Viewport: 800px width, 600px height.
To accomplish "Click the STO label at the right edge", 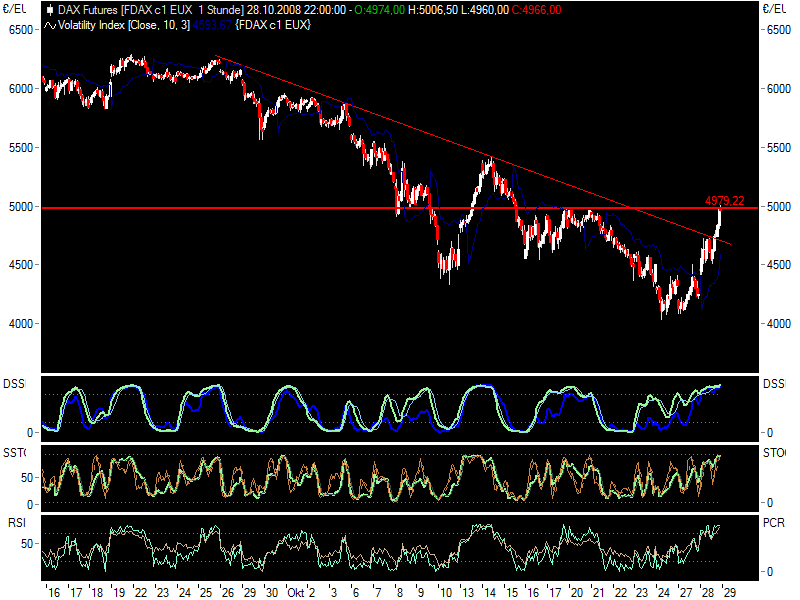I will click(x=774, y=453).
